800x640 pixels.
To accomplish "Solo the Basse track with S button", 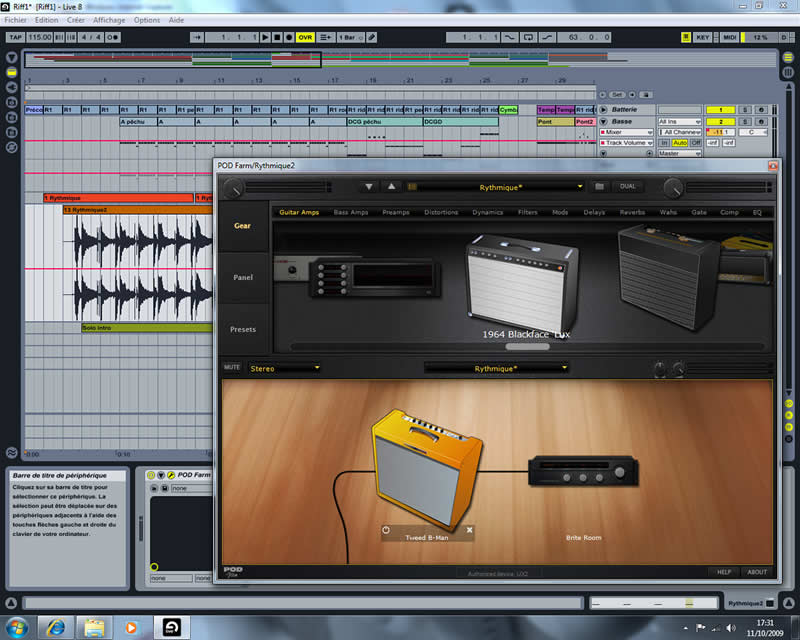I will click(745, 121).
